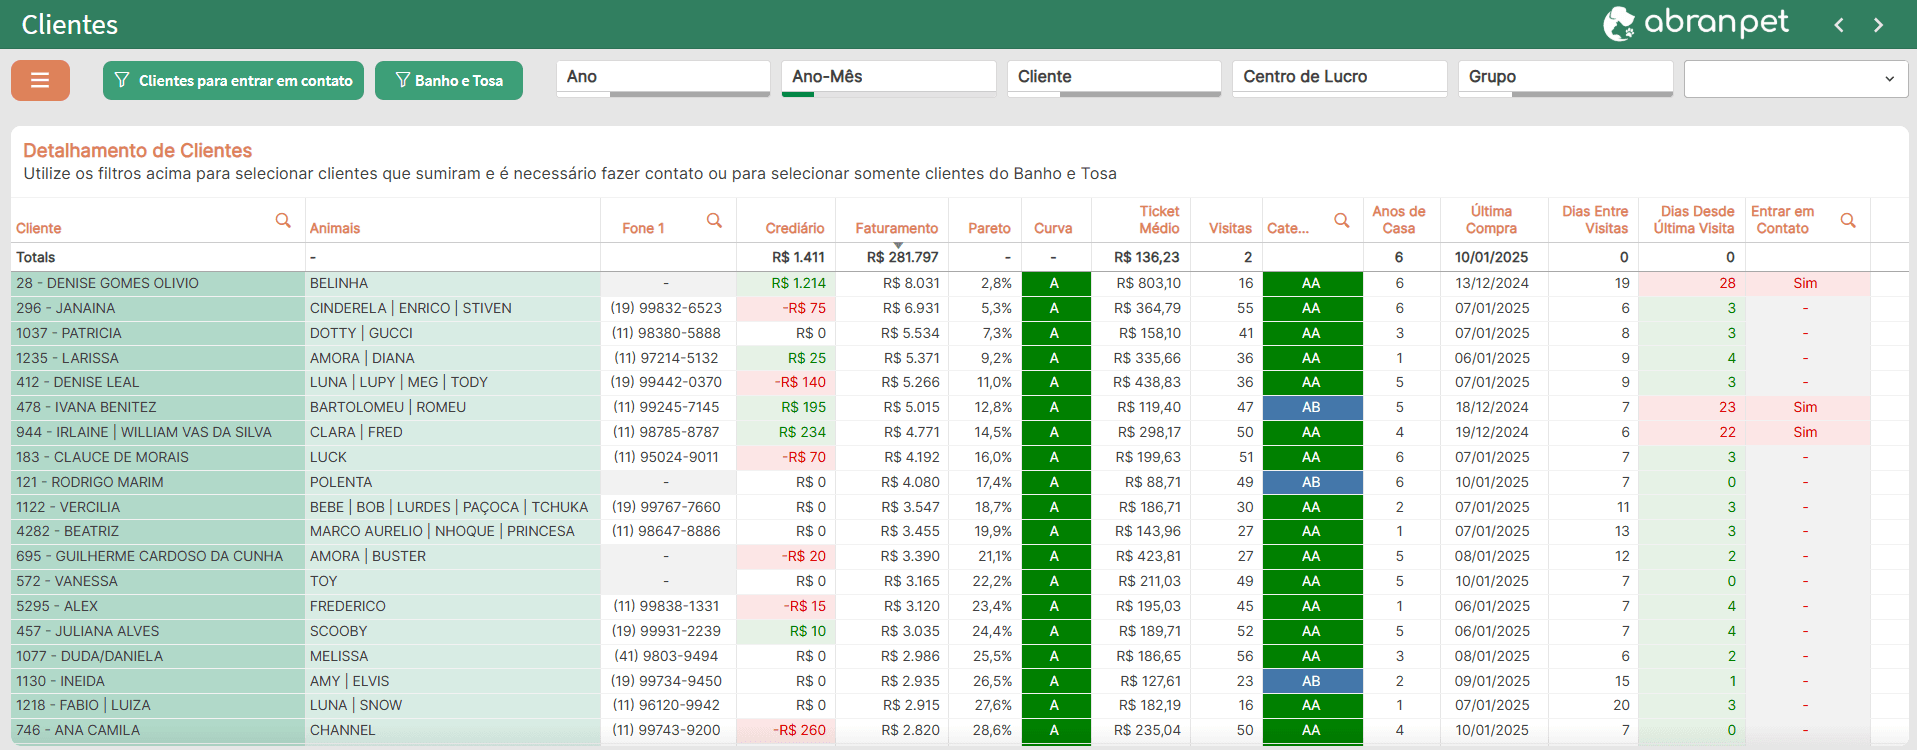The width and height of the screenshot is (1917, 750).
Task: Go to previous sheet with left arrow
Action: click(x=1838, y=25)
